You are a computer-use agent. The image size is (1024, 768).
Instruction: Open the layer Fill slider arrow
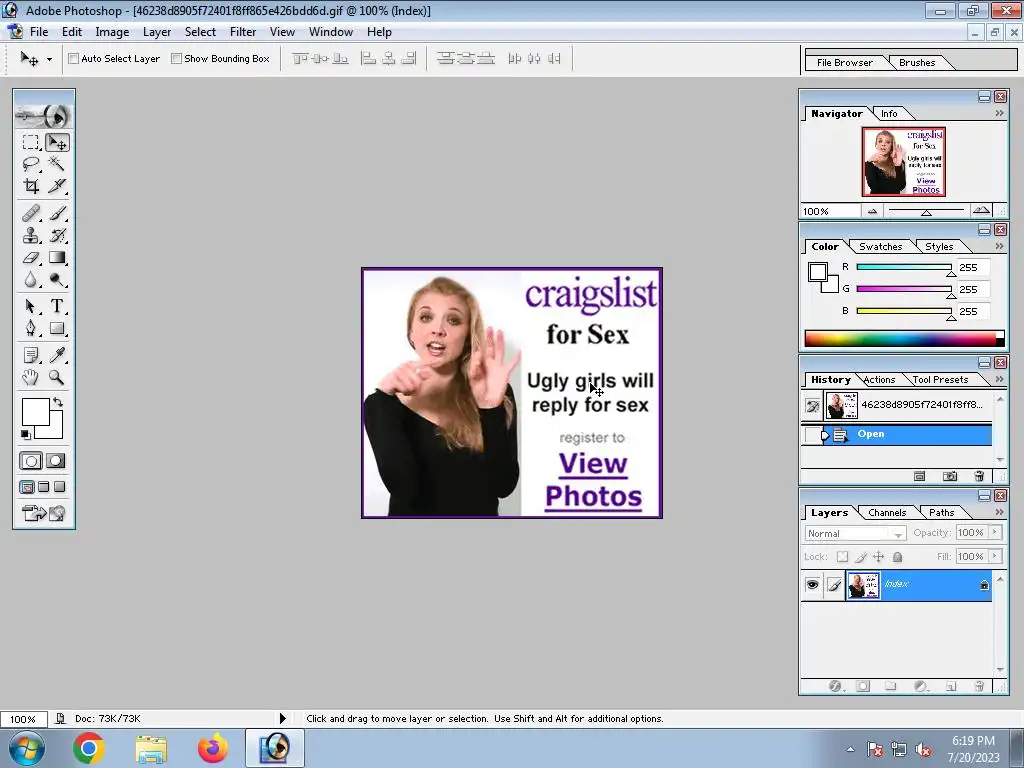coord(995,556)
